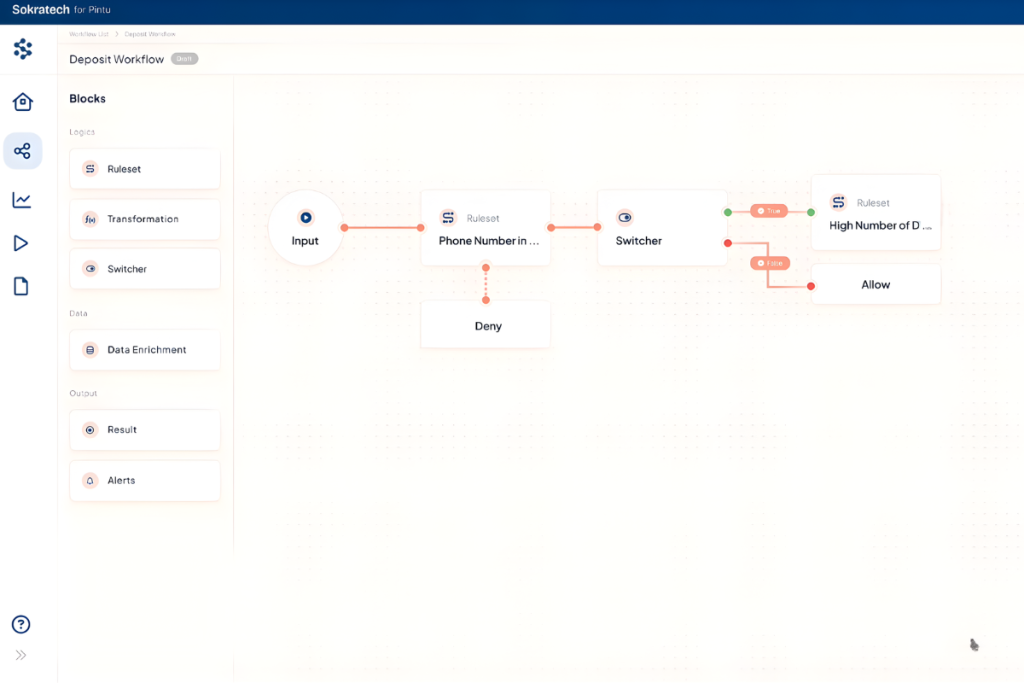The image size is (1024, 683).
Task: Select the workflow share-nodes sidebar icon
Action: (x=23, y=151)
